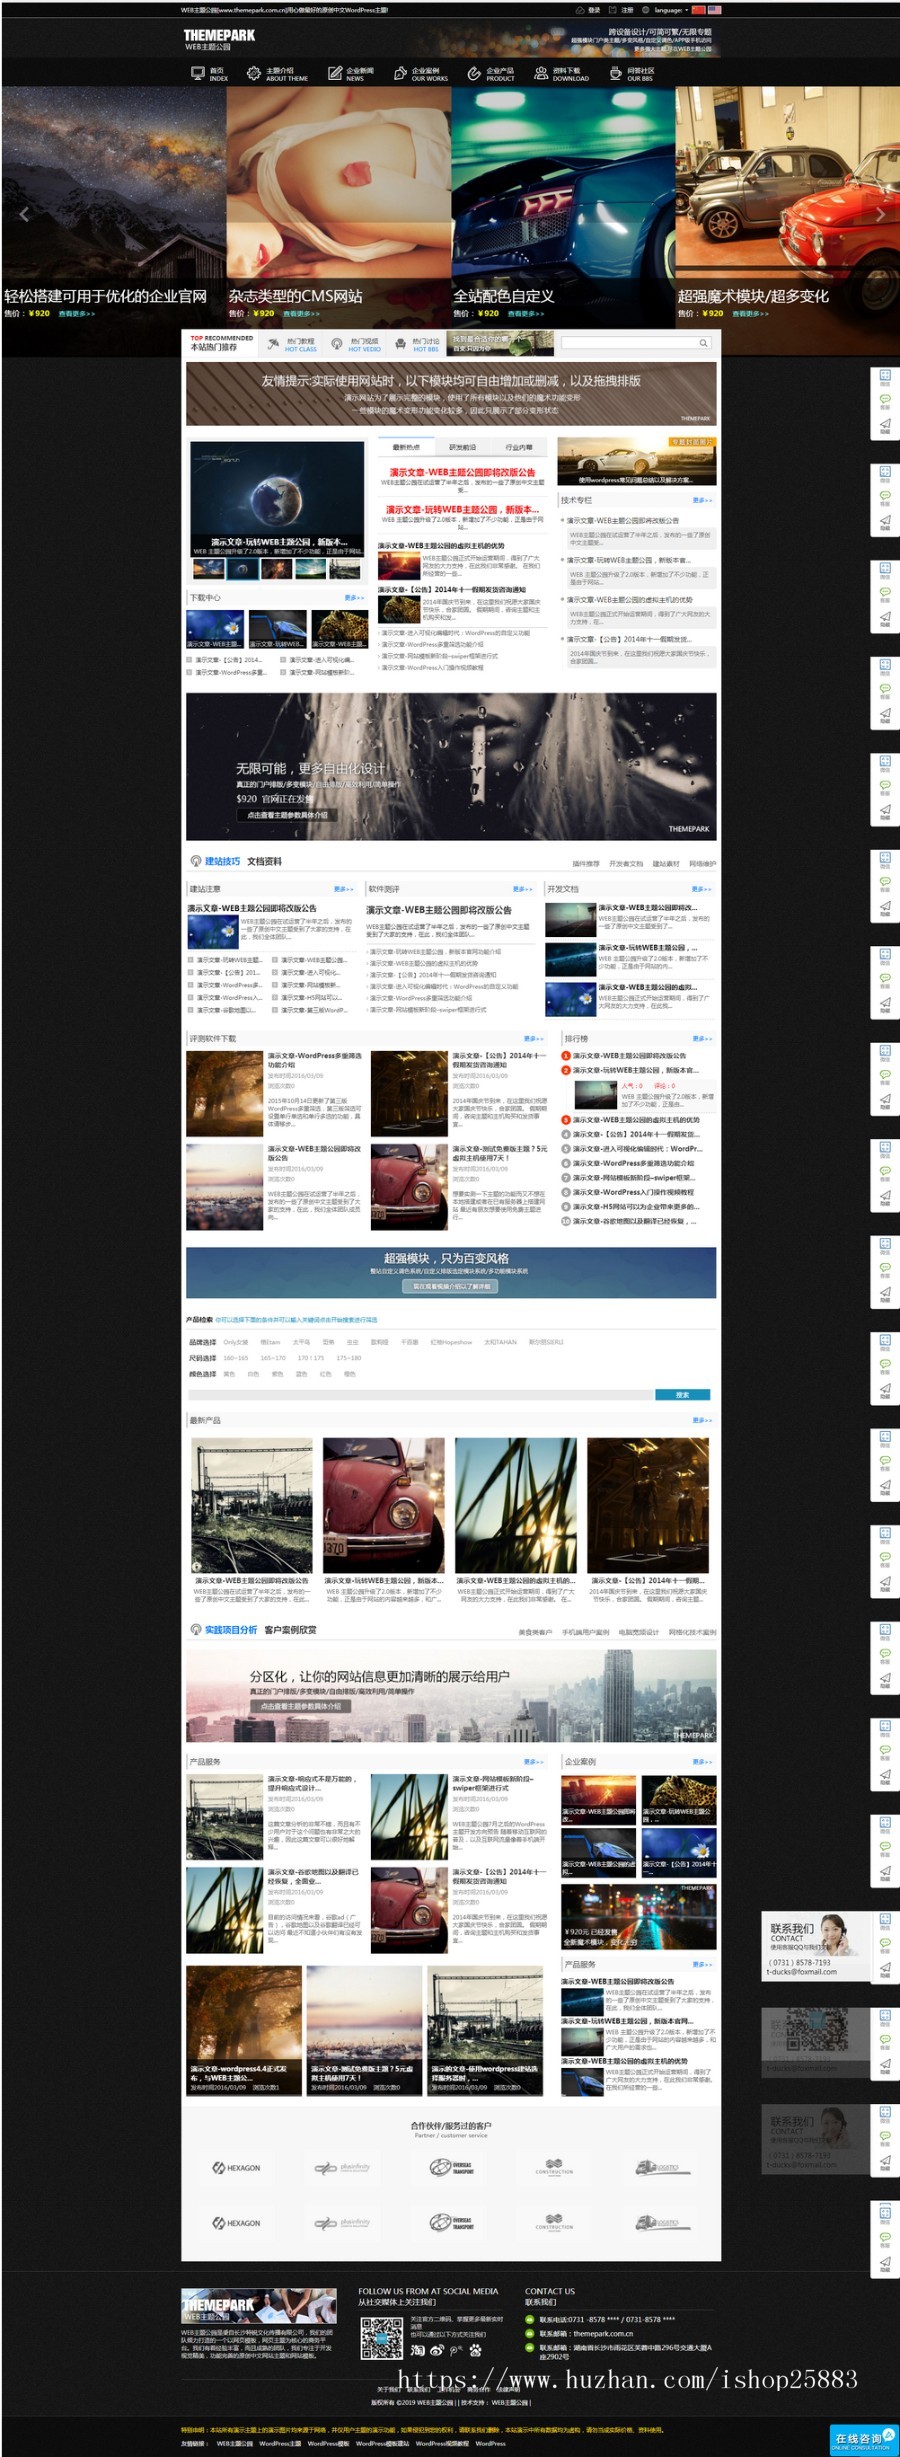Switch to the 行业内幕 tab
This screenshot has width=900, height=2457.
pyautogui.click(x=519, y=447)
